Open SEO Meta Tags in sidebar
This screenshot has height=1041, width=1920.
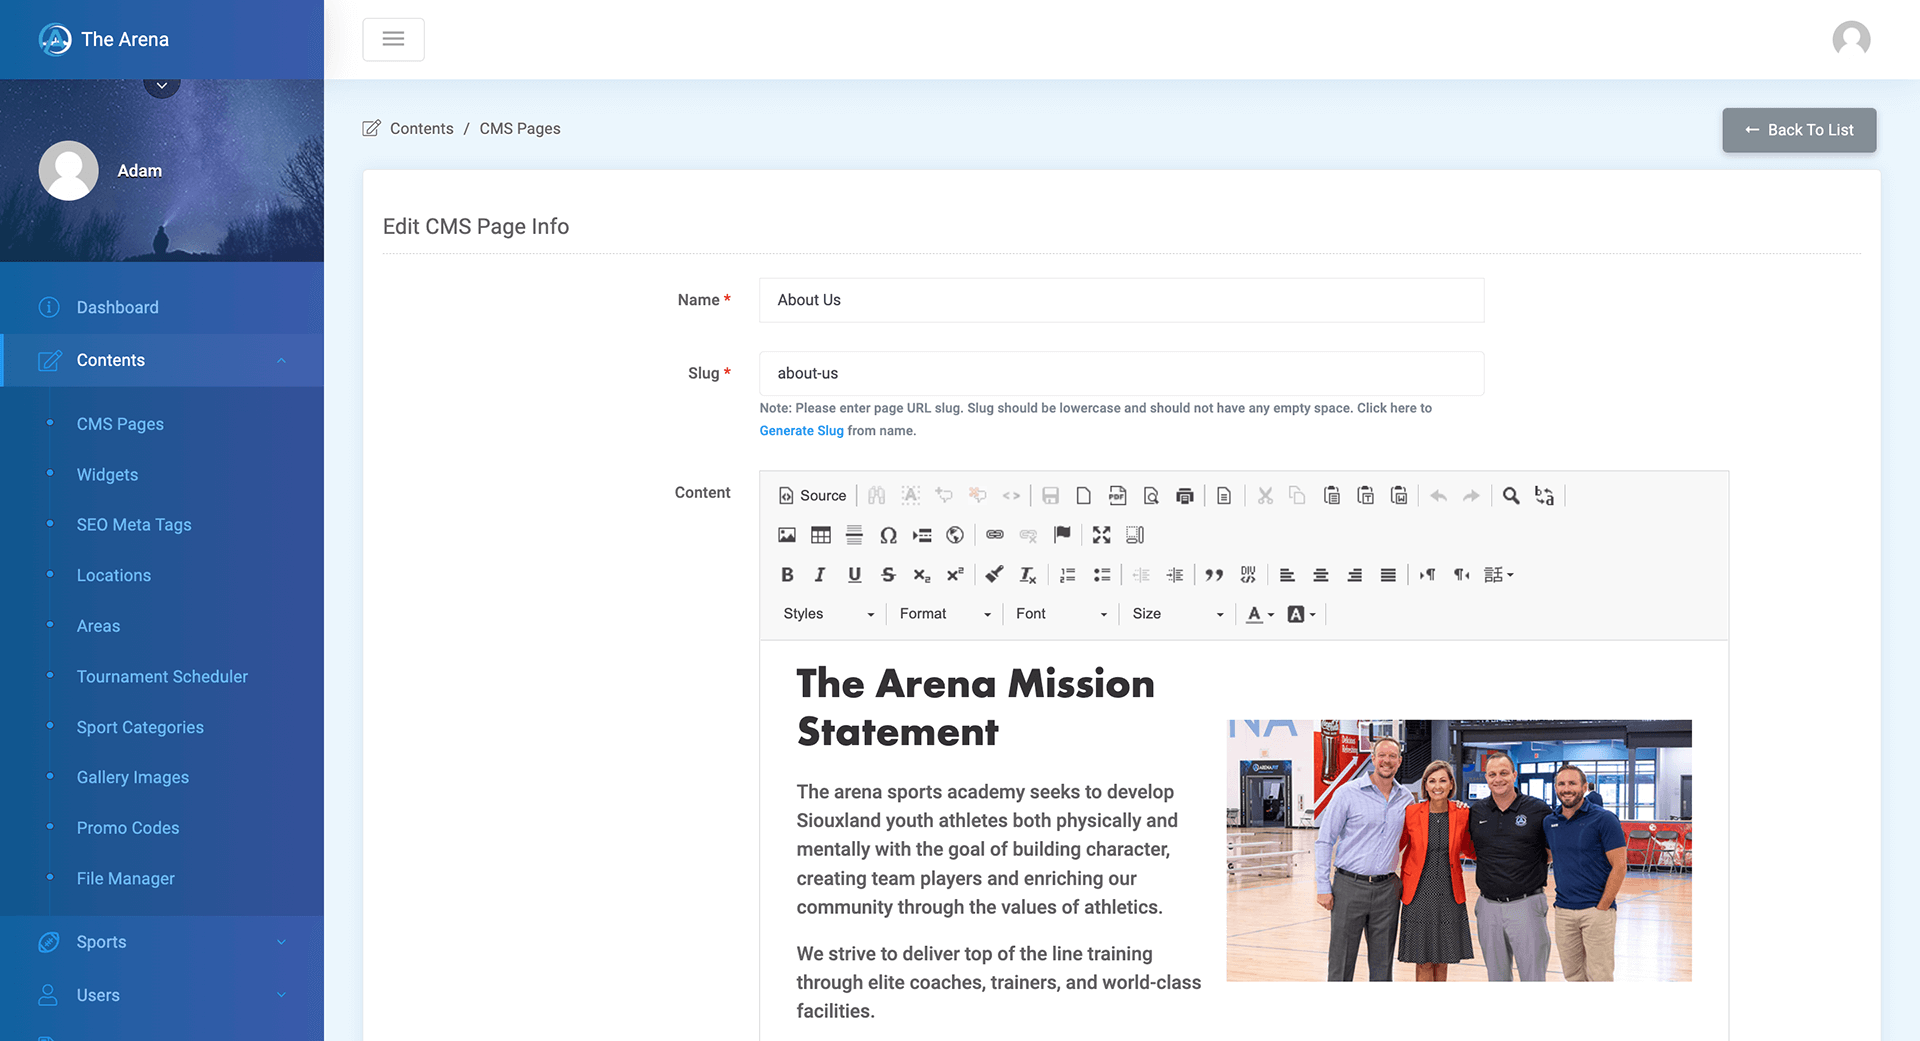click(x=134, y=524)
